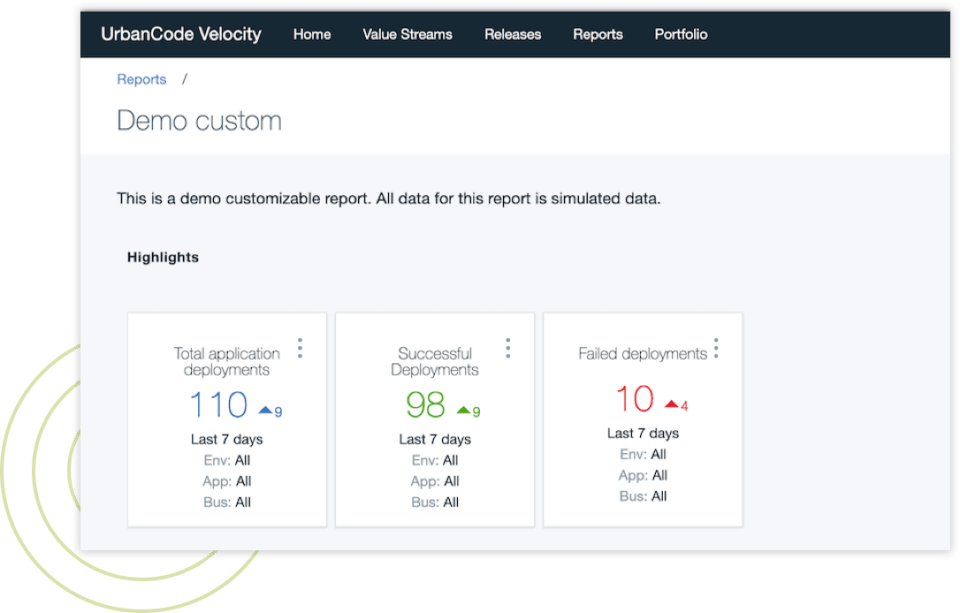Open Value Streams navigation item
Screen dimensions: 960x613
click(x=407, y=34)
